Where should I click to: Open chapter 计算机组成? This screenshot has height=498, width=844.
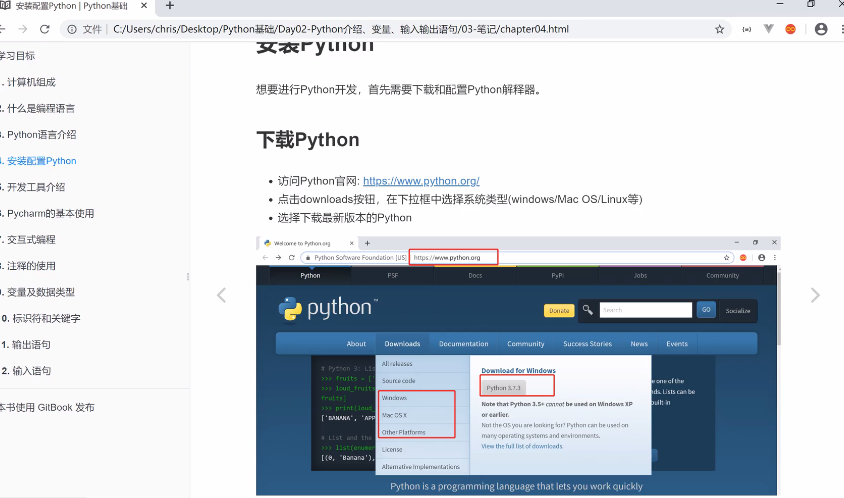point(30,82)
